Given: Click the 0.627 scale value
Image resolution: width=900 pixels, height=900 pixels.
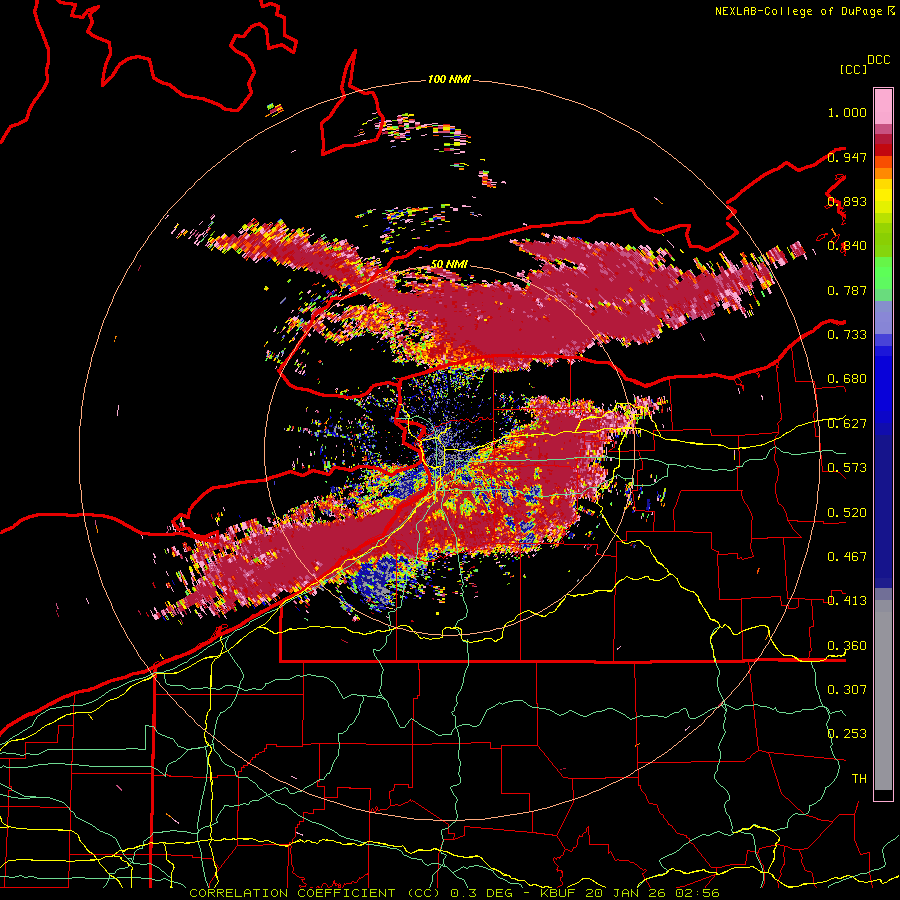Looking at the screenshot, I should (x=847, y=424).
